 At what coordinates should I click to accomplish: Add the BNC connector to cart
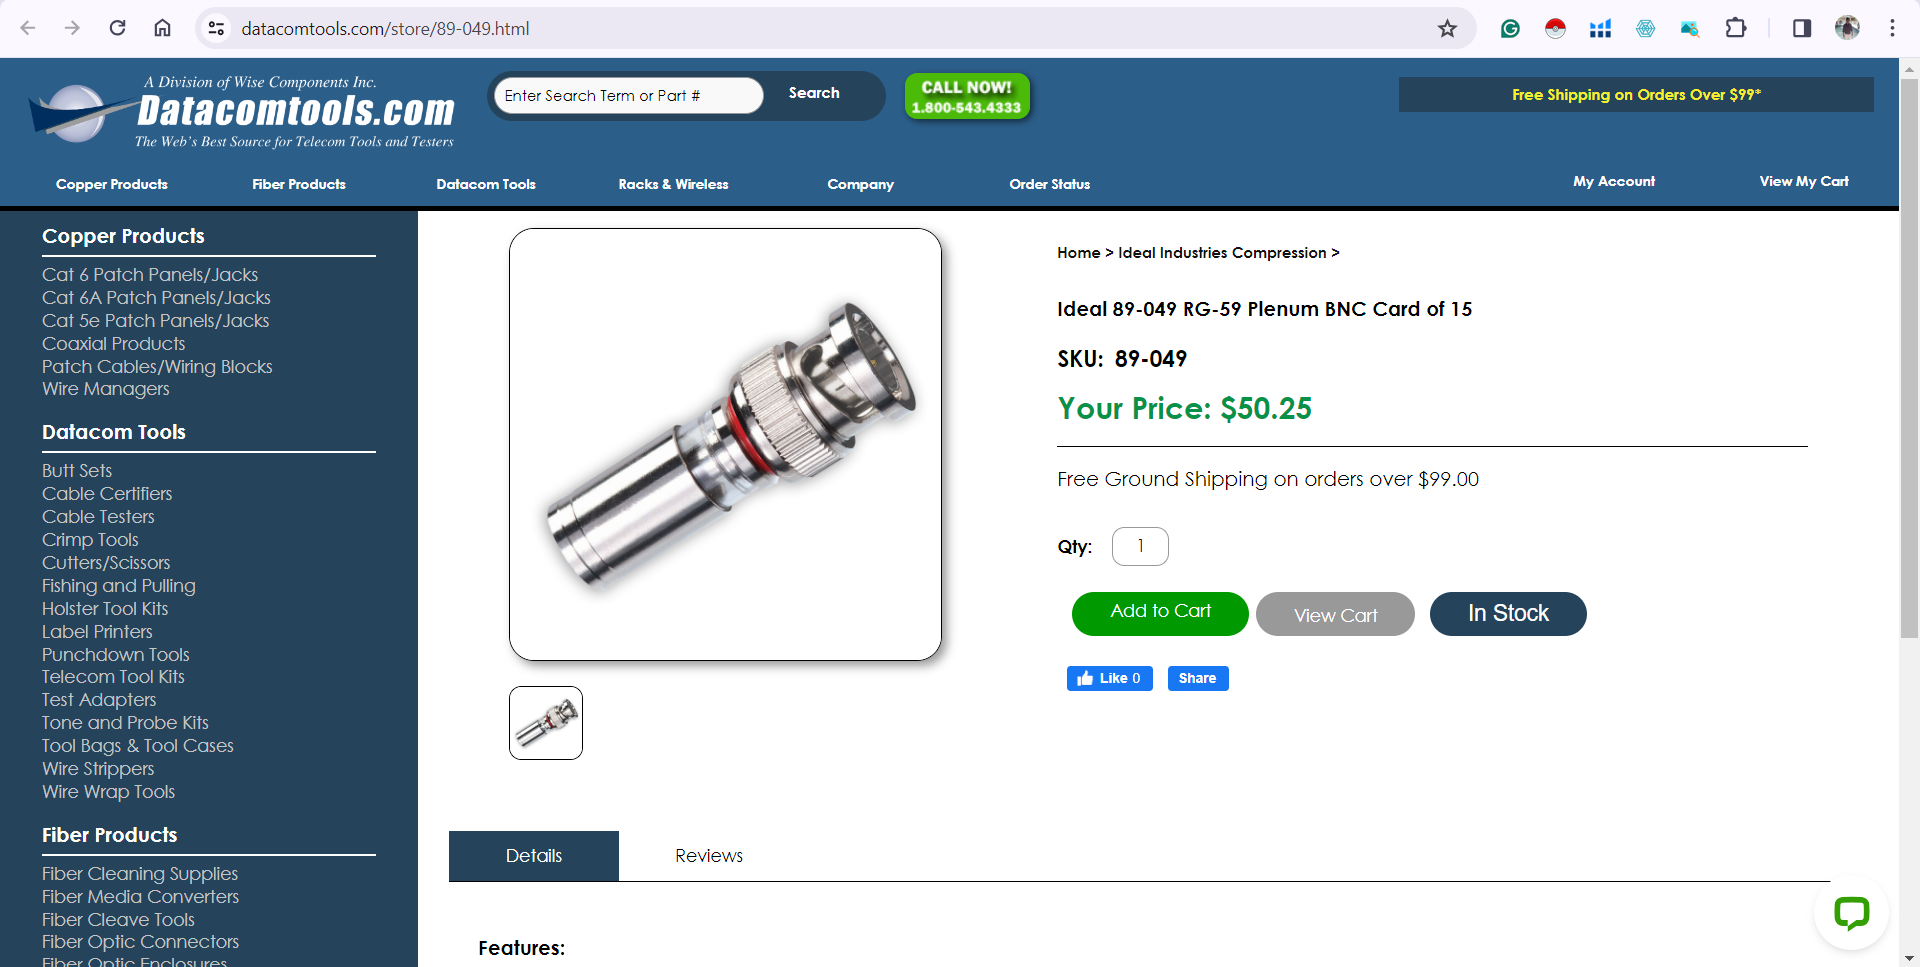[1160, 613]
